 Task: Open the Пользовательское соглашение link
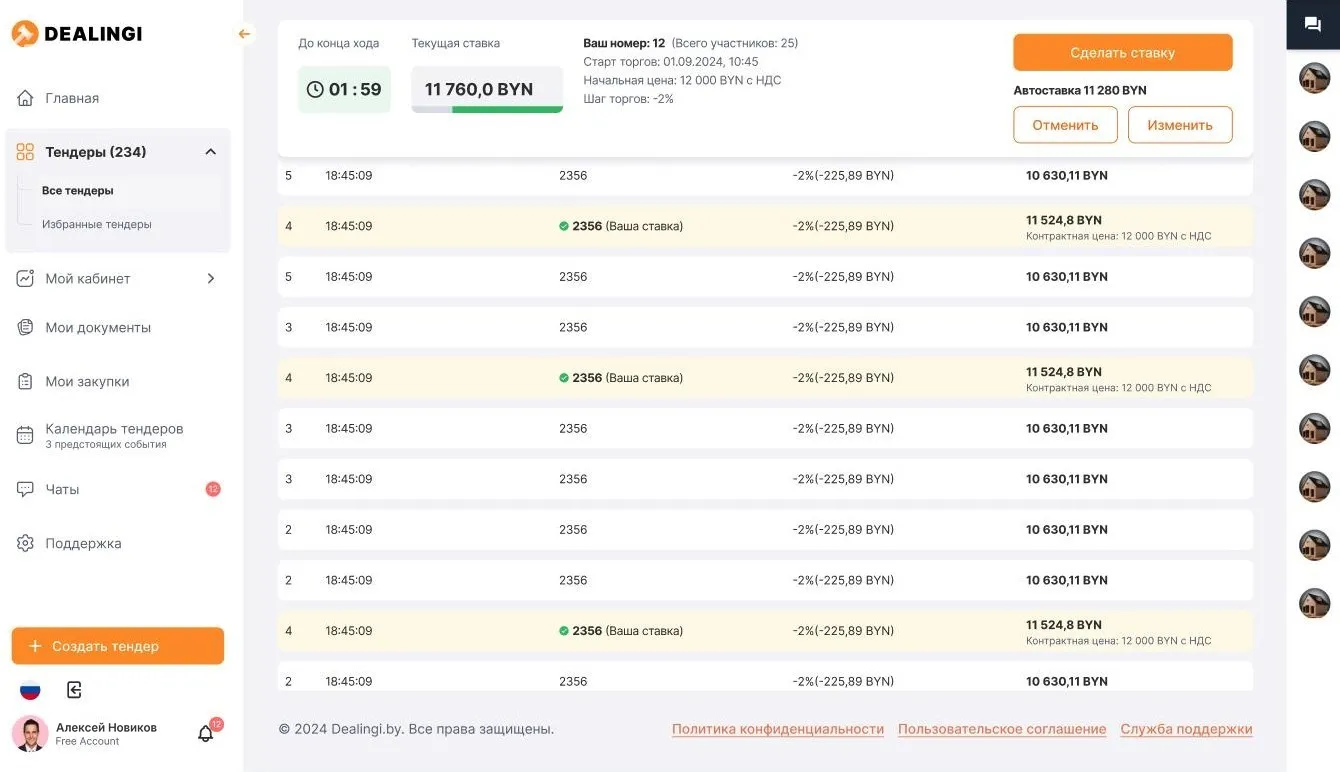(x=1002, y=729)
